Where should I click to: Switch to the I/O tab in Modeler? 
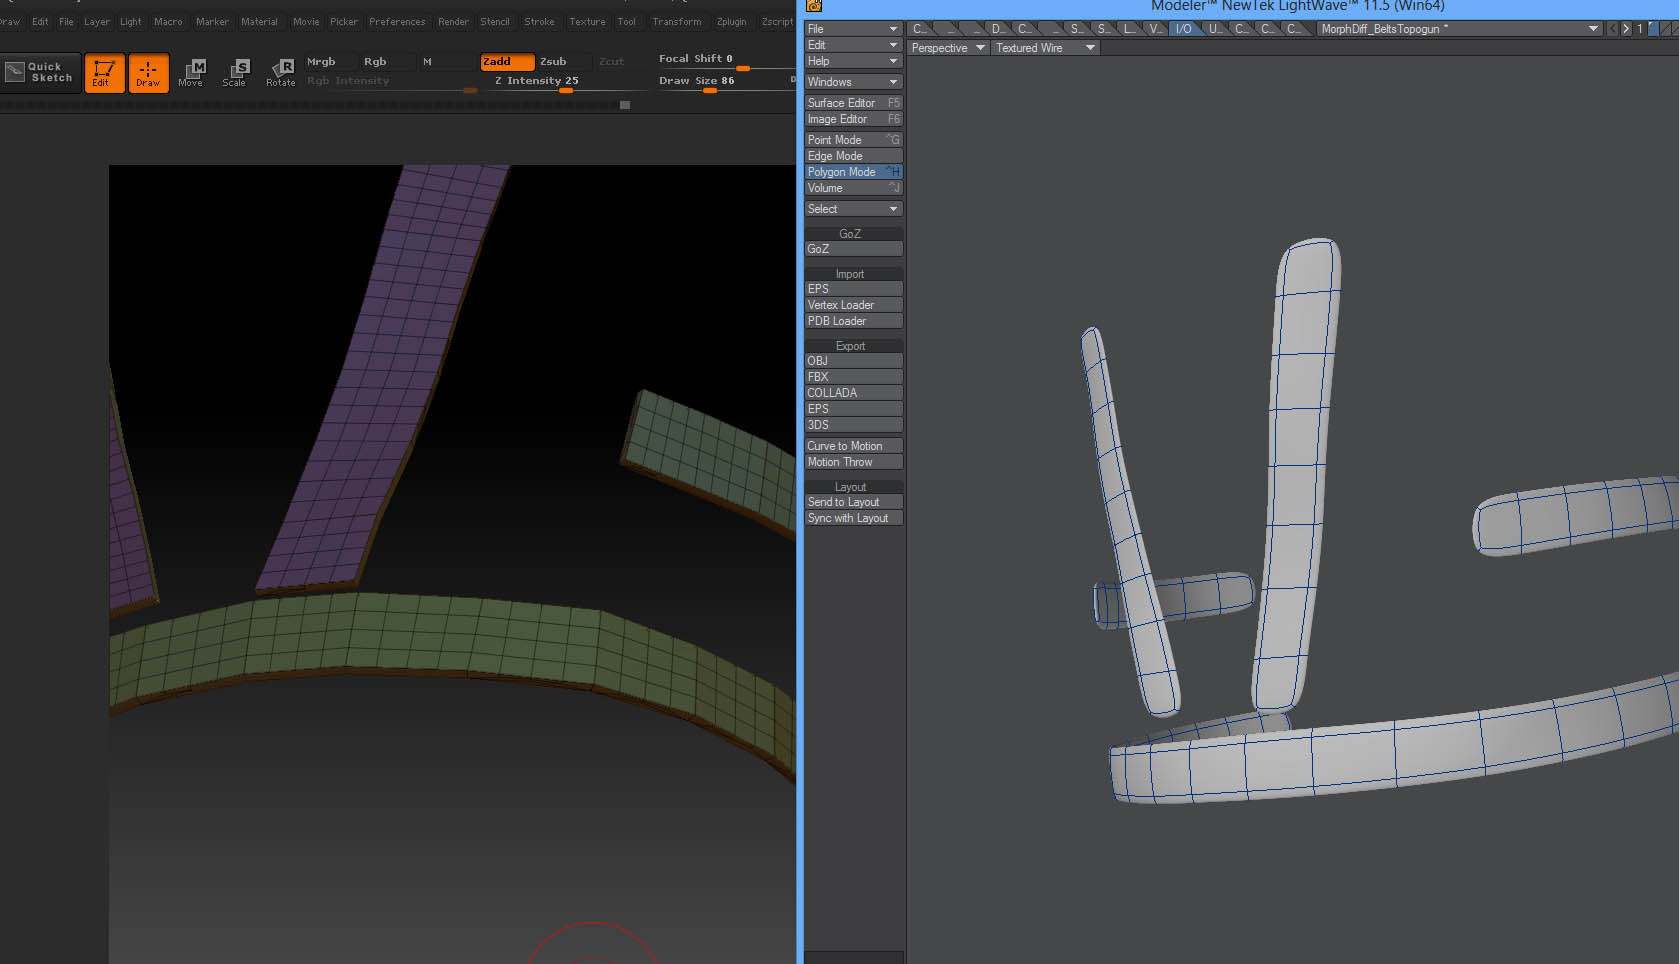click(x=1184, y=29)
